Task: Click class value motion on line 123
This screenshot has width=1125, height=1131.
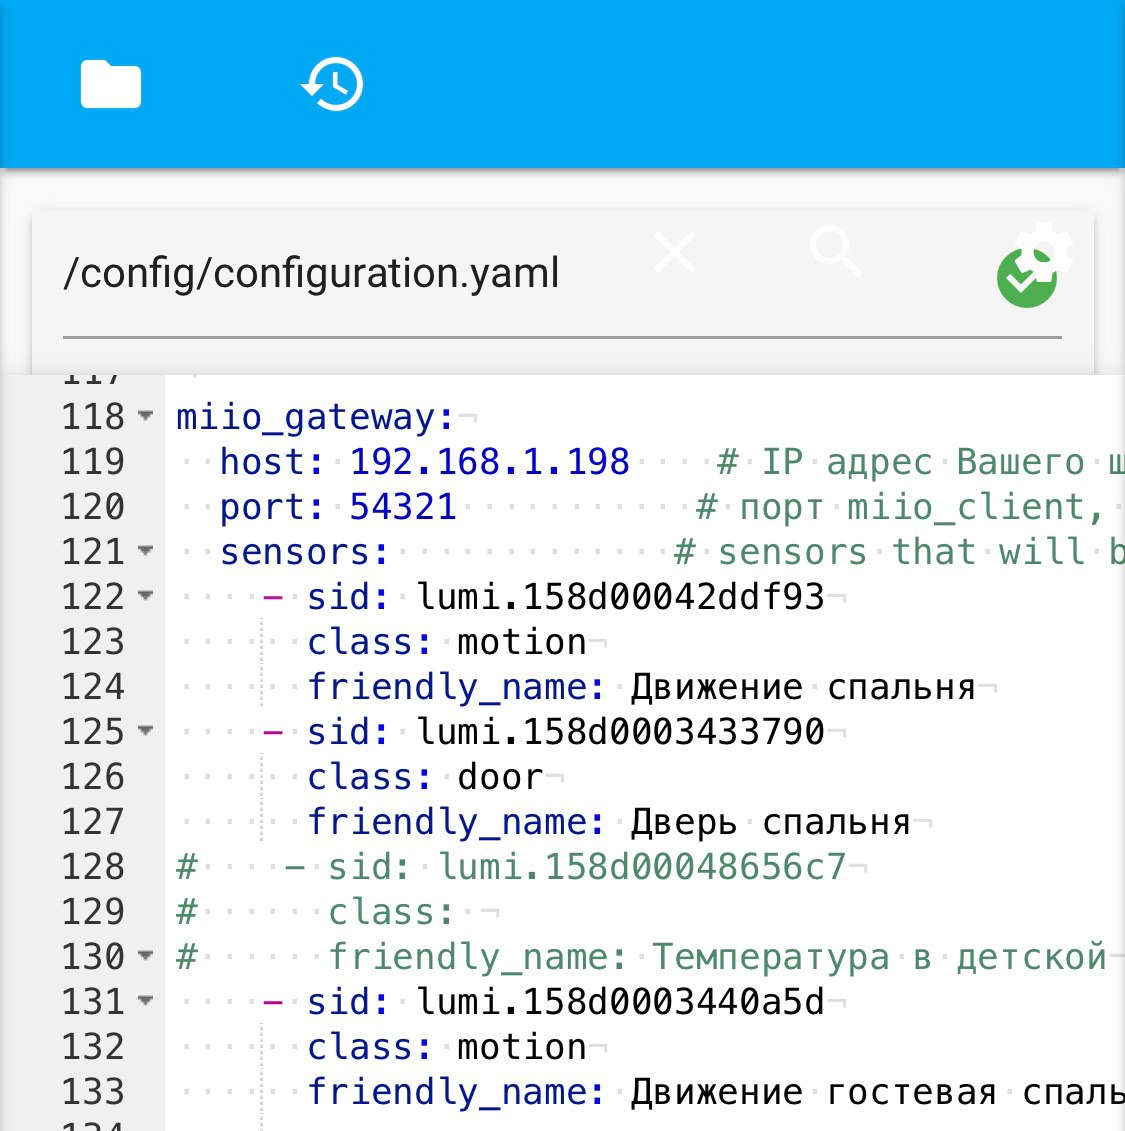Action: pyautogui.click(x=522, y=642)
